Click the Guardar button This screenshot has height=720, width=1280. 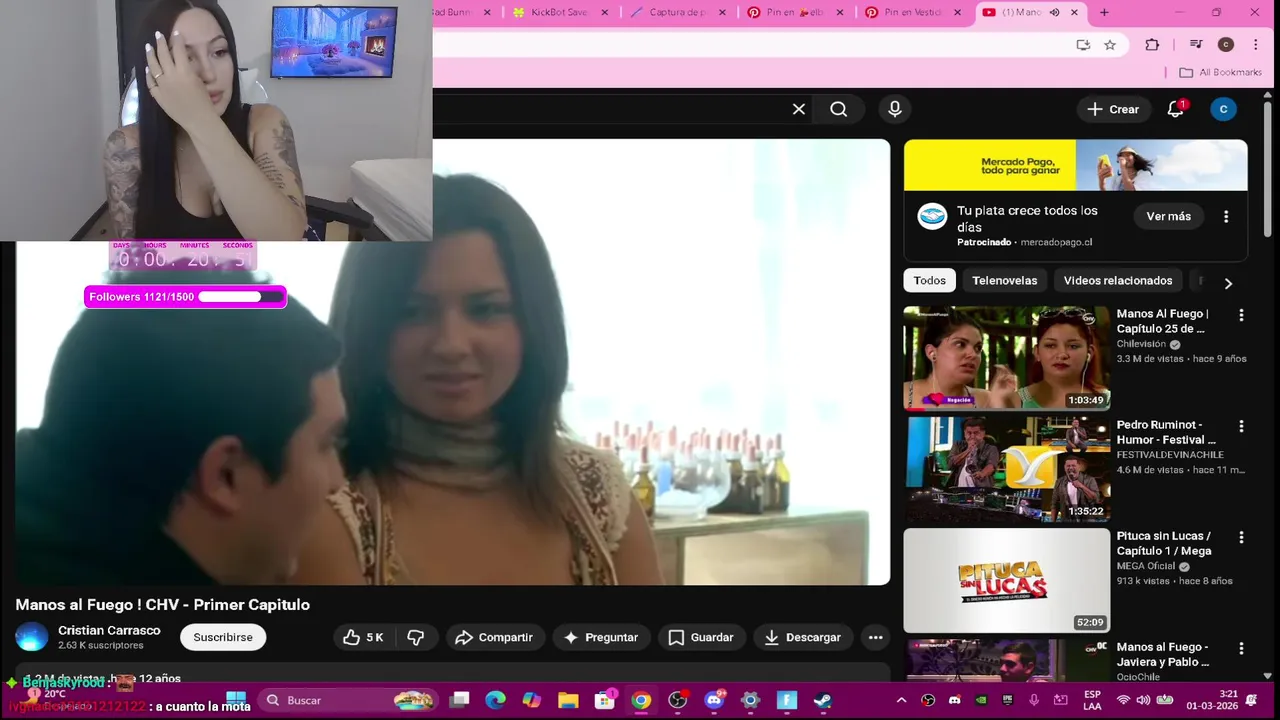coord(701,637)
